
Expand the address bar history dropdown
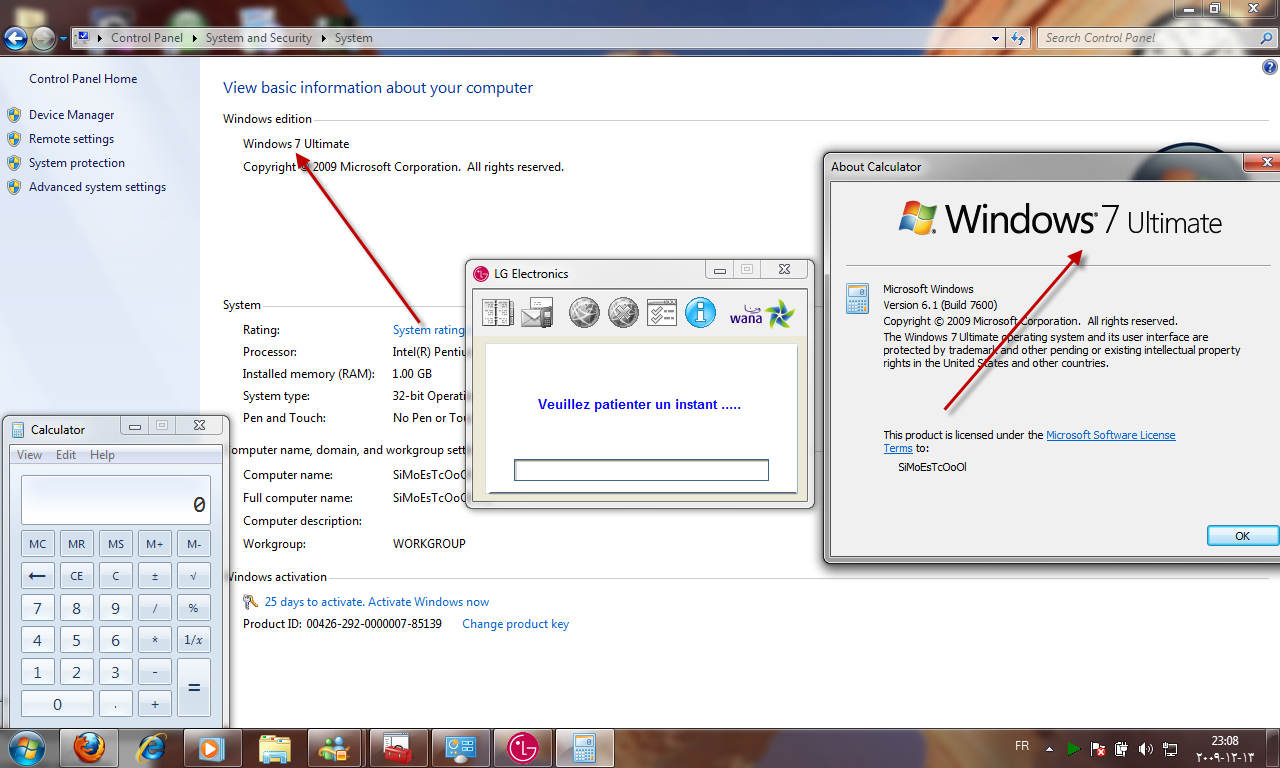[995, 38]
